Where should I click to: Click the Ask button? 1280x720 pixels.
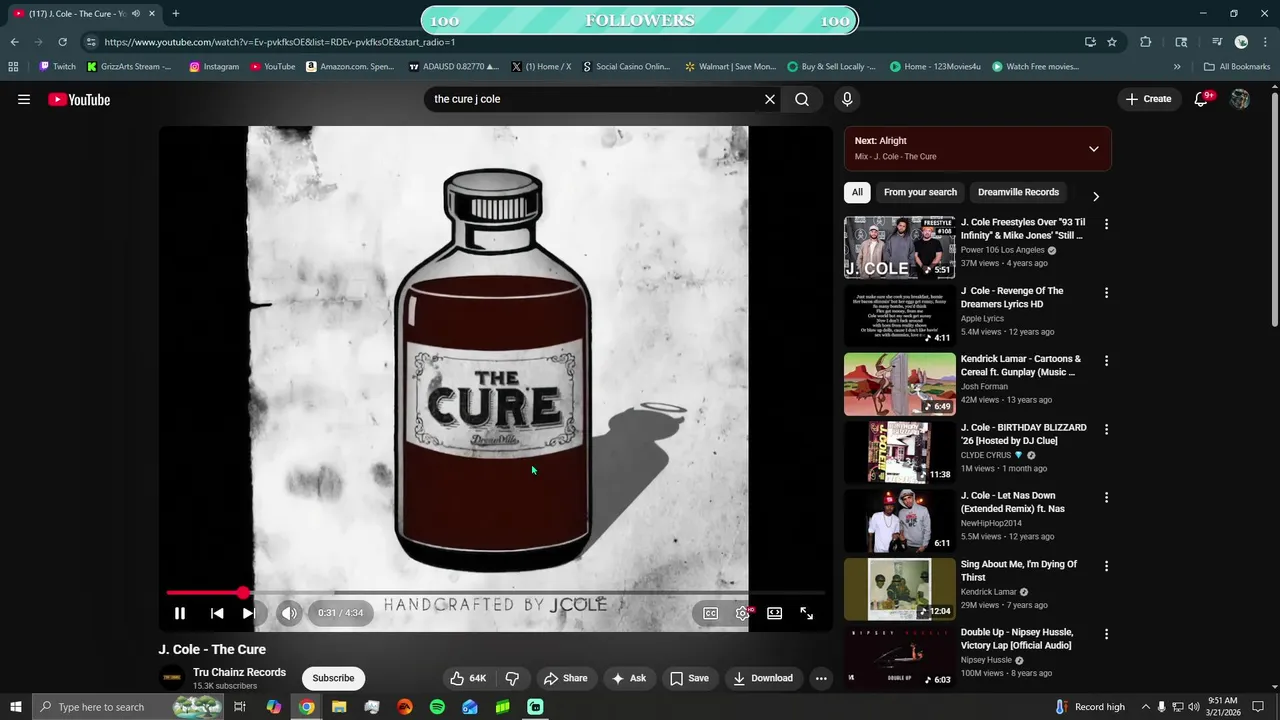[x=629, y=678]
